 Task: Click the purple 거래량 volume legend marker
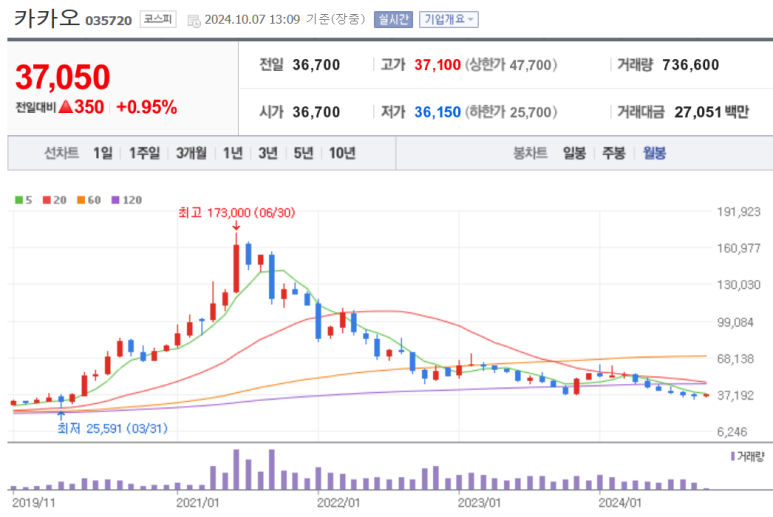click(x=733, y=457)
